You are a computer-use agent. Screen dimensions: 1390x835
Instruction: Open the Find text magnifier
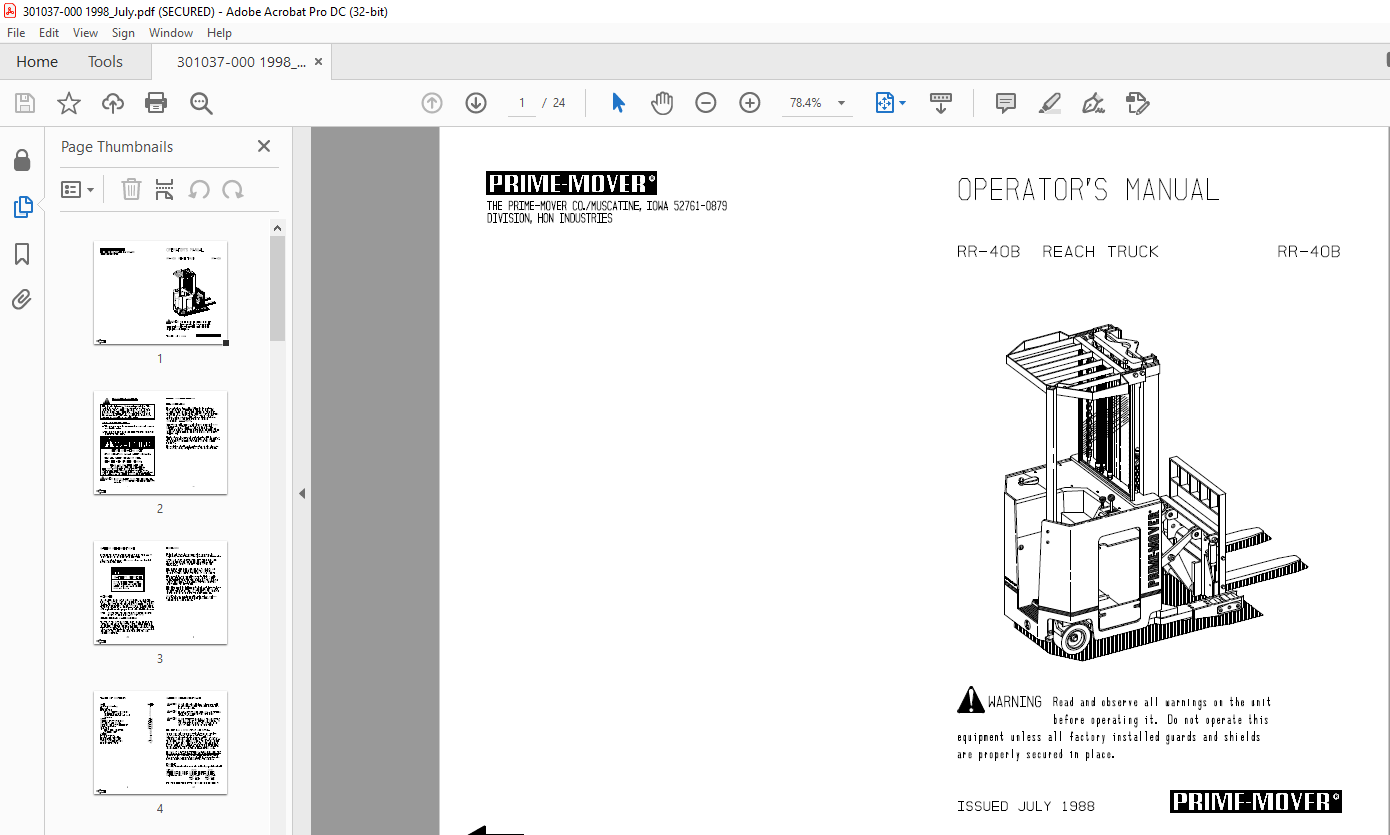(x=201, y=103)
